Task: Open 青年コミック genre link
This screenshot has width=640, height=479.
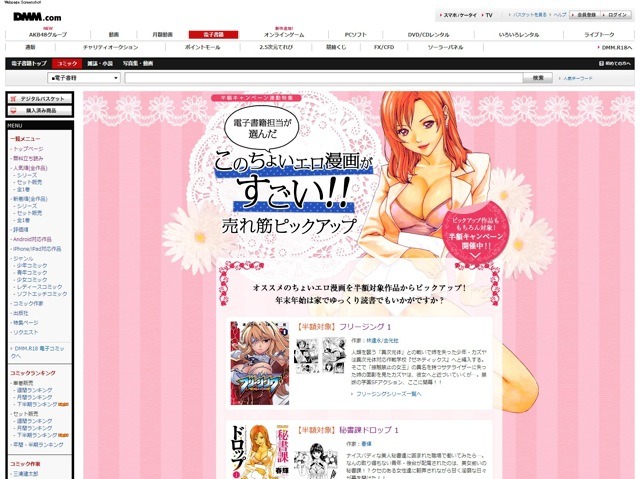Action: click(x=32, y=273)
